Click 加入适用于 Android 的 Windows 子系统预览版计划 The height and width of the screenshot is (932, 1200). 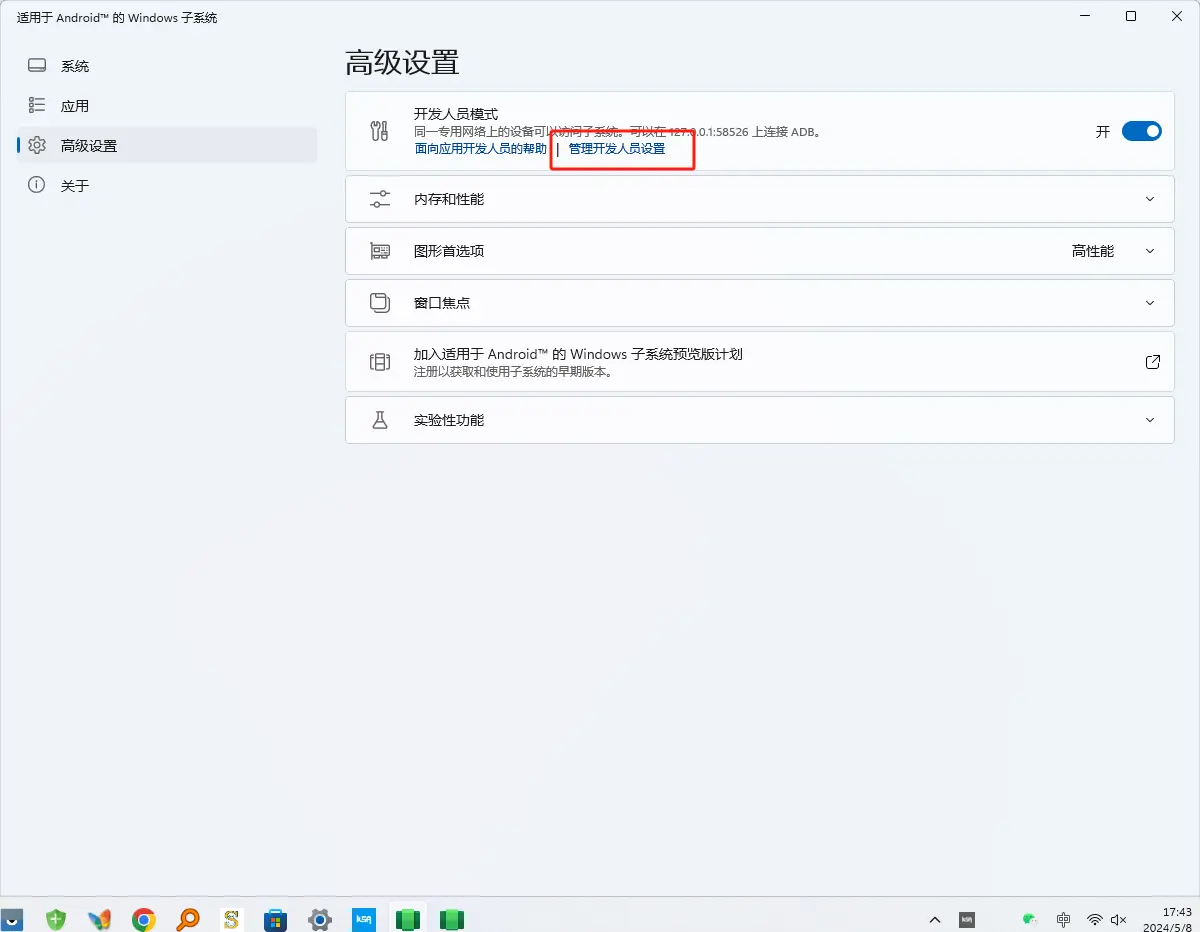pyautogui.click(x=578, y=354)
